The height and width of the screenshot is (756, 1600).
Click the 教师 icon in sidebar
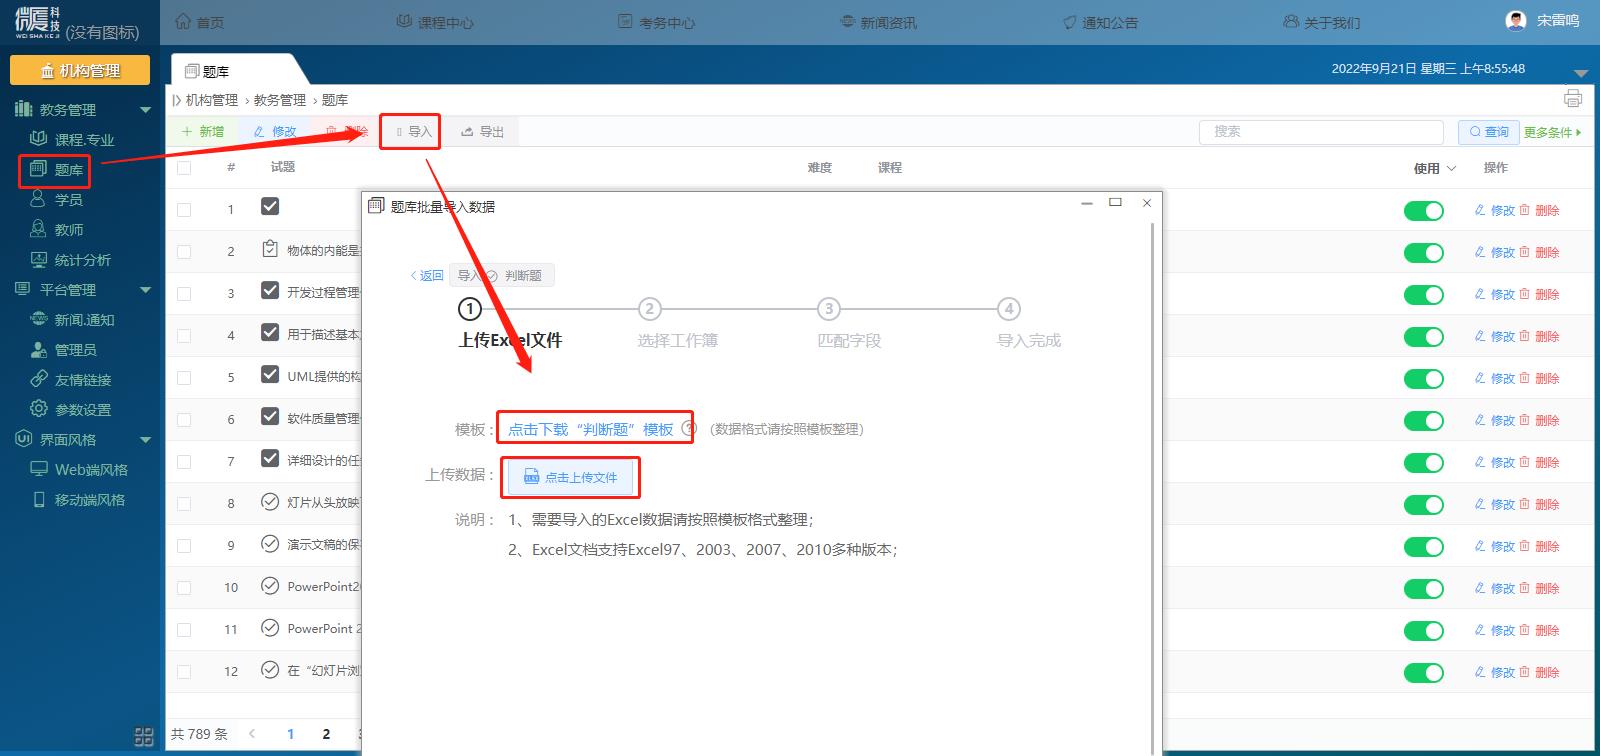38,229
